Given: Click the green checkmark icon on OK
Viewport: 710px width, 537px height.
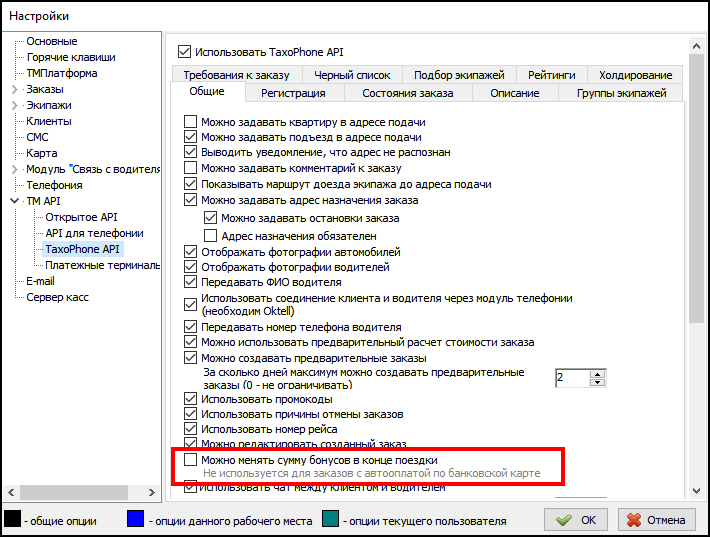Looking at the screenshot, I should pyautogui.click(x=564, y=520).
